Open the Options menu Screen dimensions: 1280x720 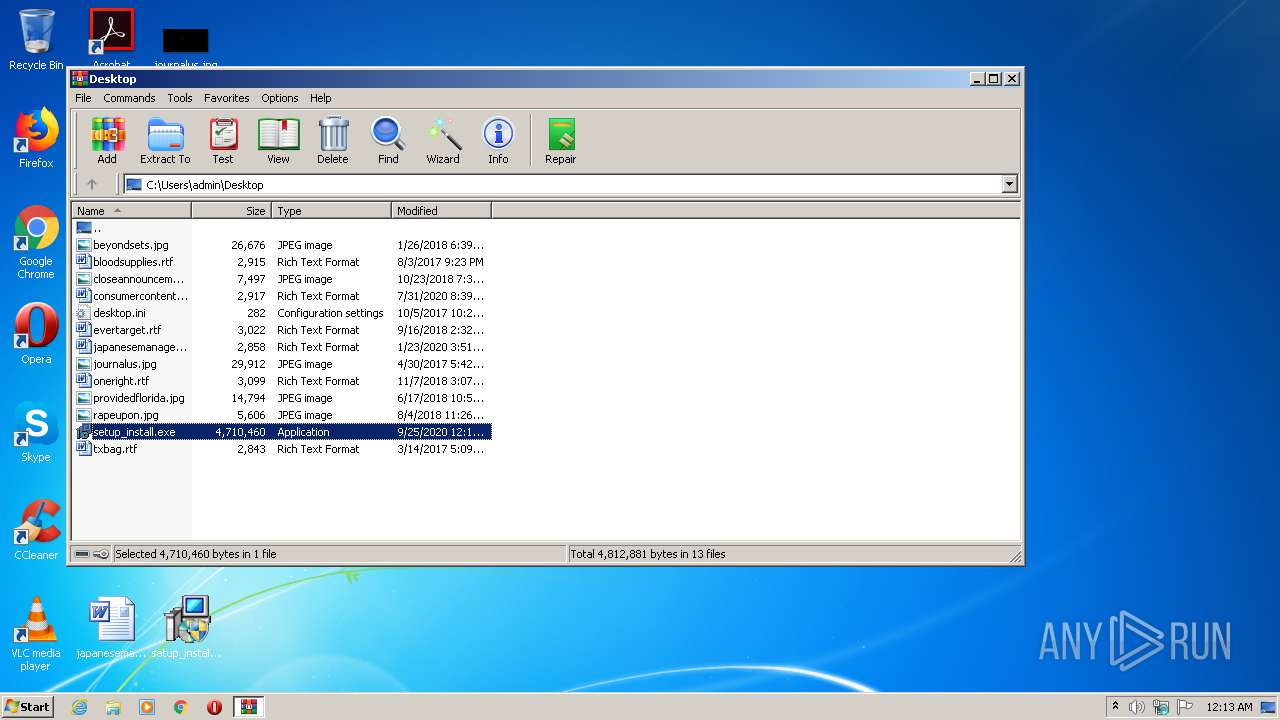[280, 98]
